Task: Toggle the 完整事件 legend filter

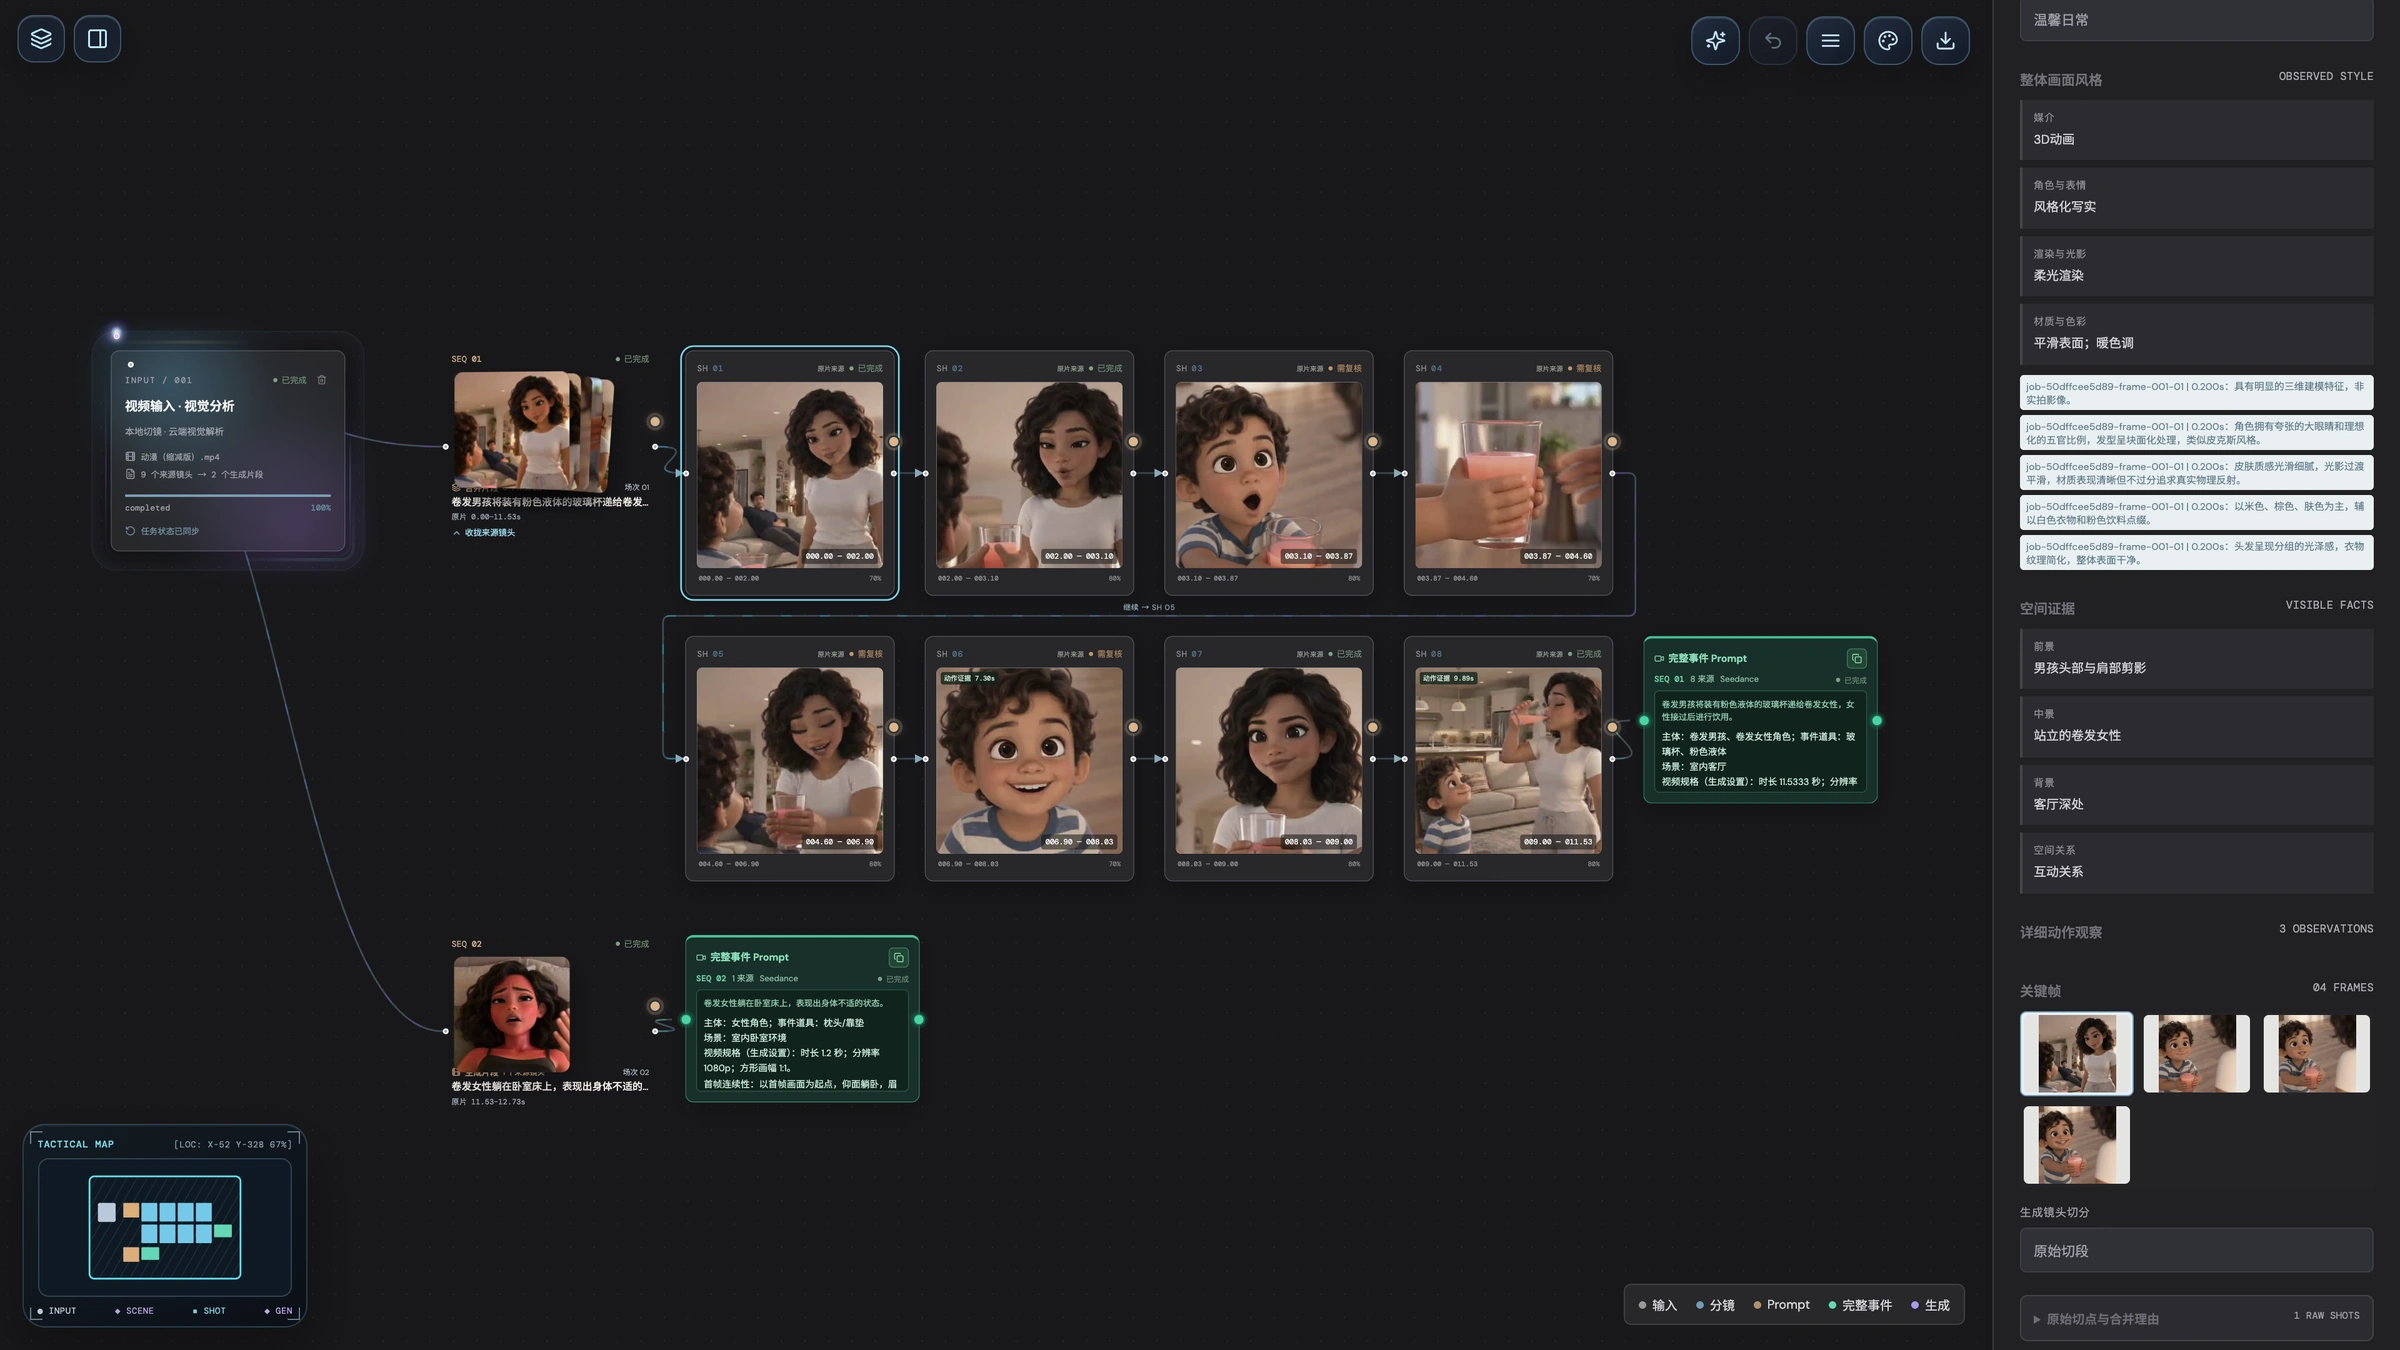Action: [x=1860, y=1305]
